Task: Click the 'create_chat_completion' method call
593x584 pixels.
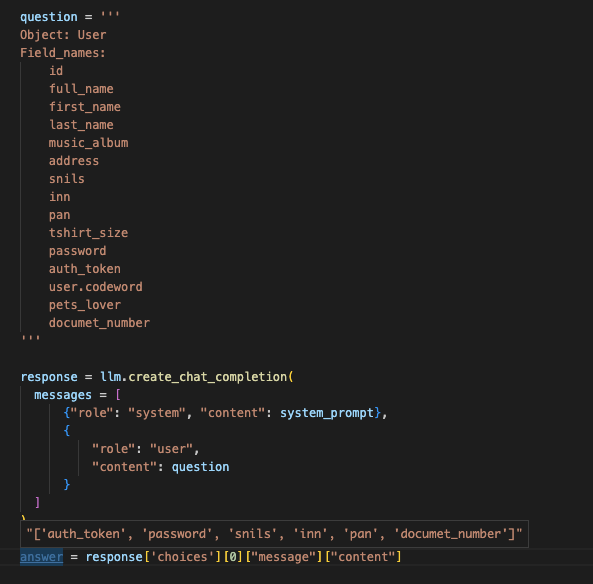Action: pyautogui.click(x=208, y=377)
